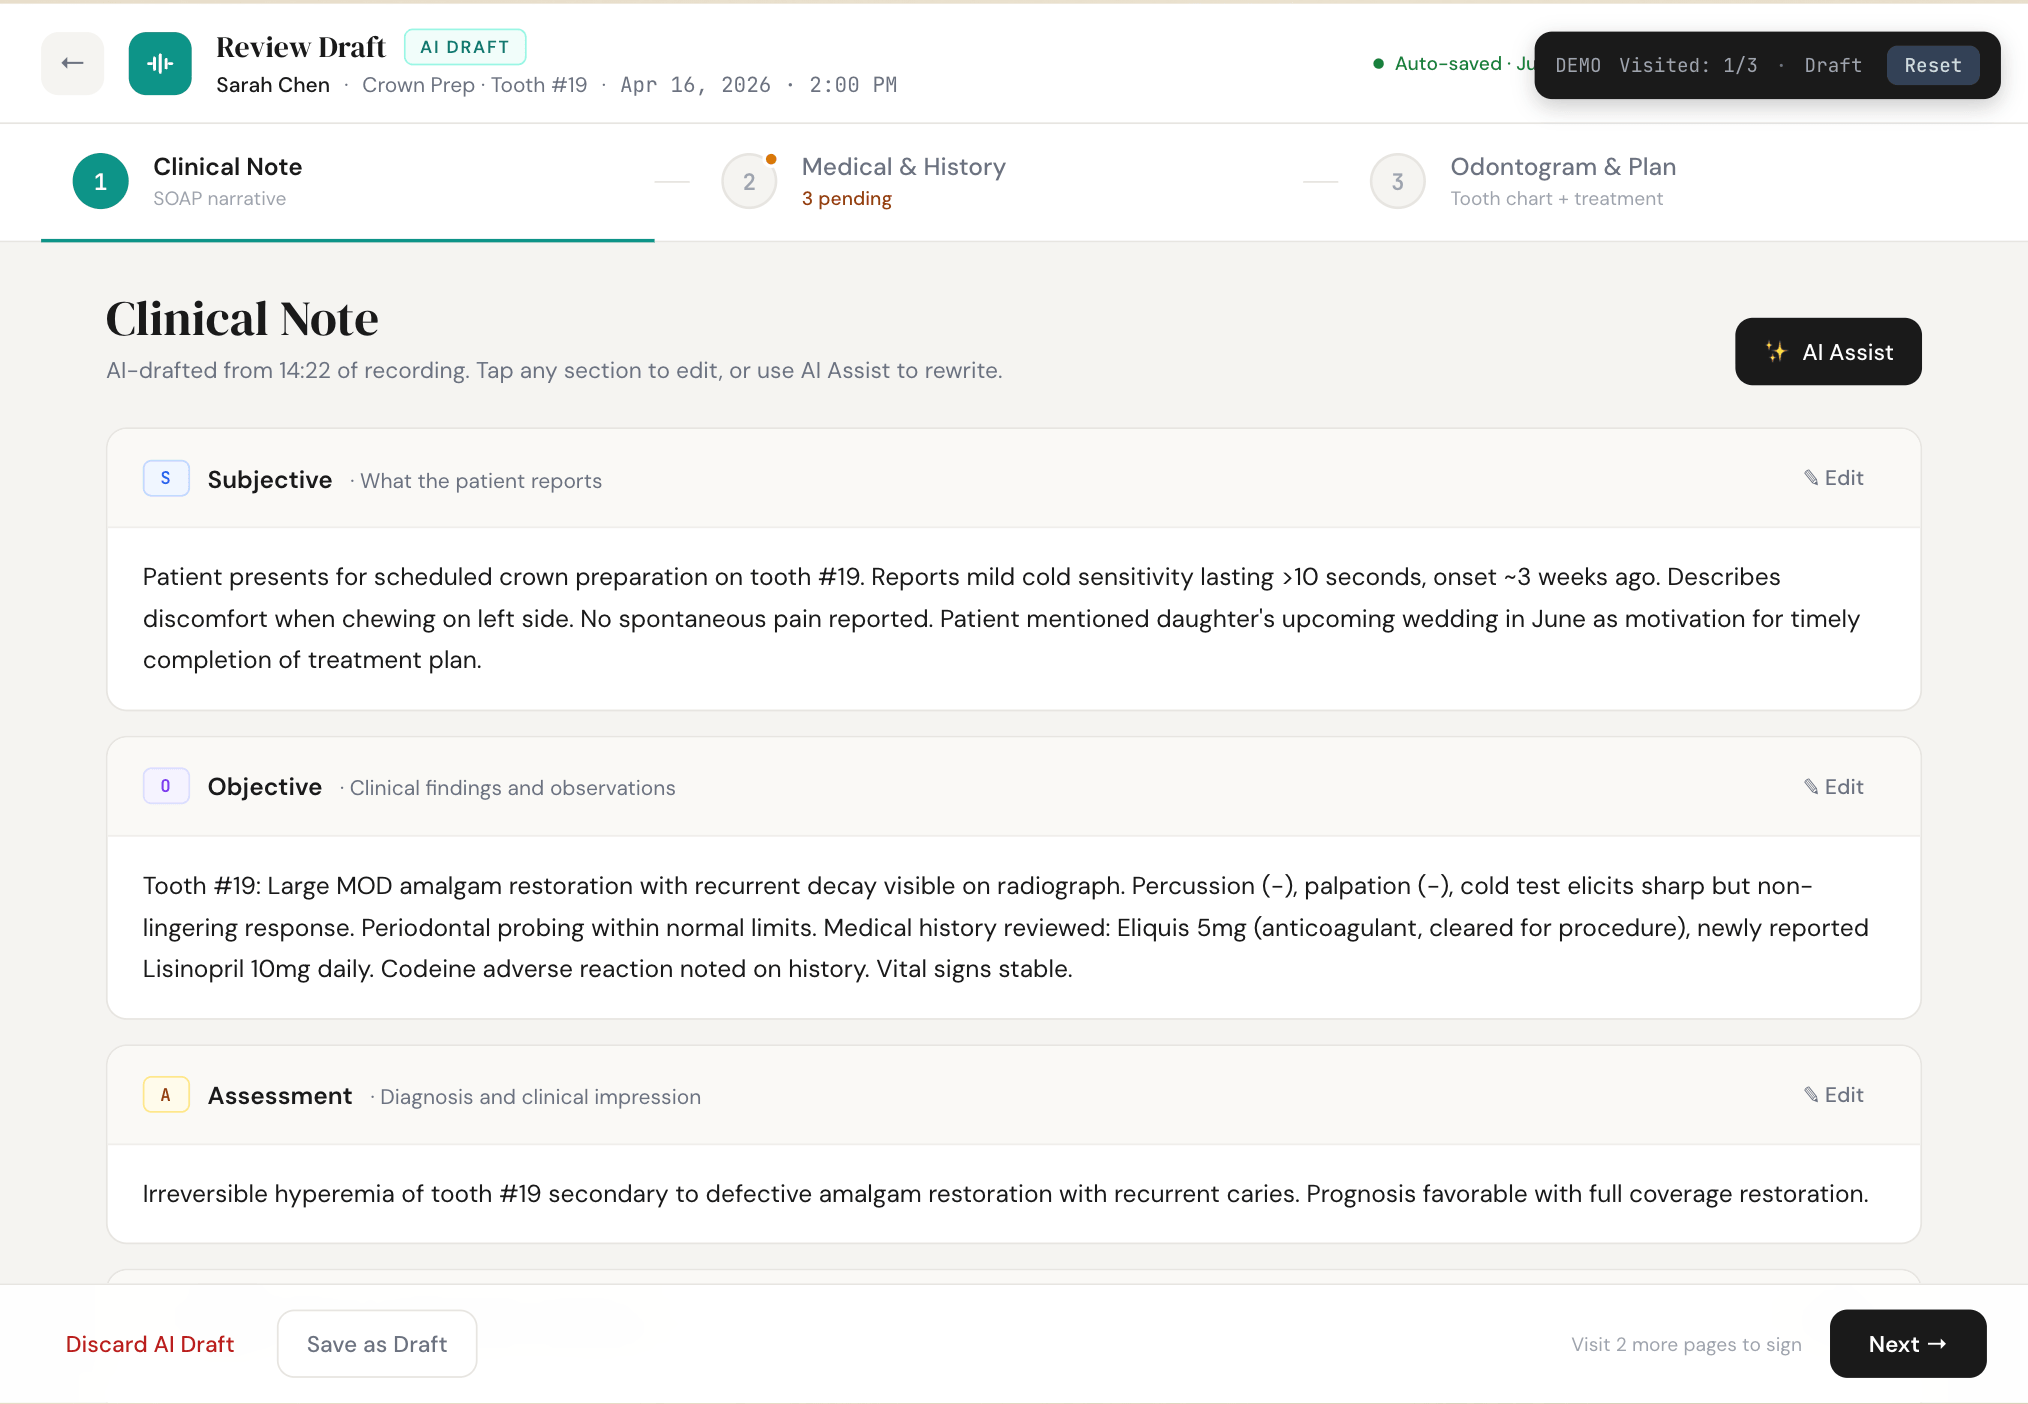
Task: Click the patient name Sarah Chen
Action: 273,85
